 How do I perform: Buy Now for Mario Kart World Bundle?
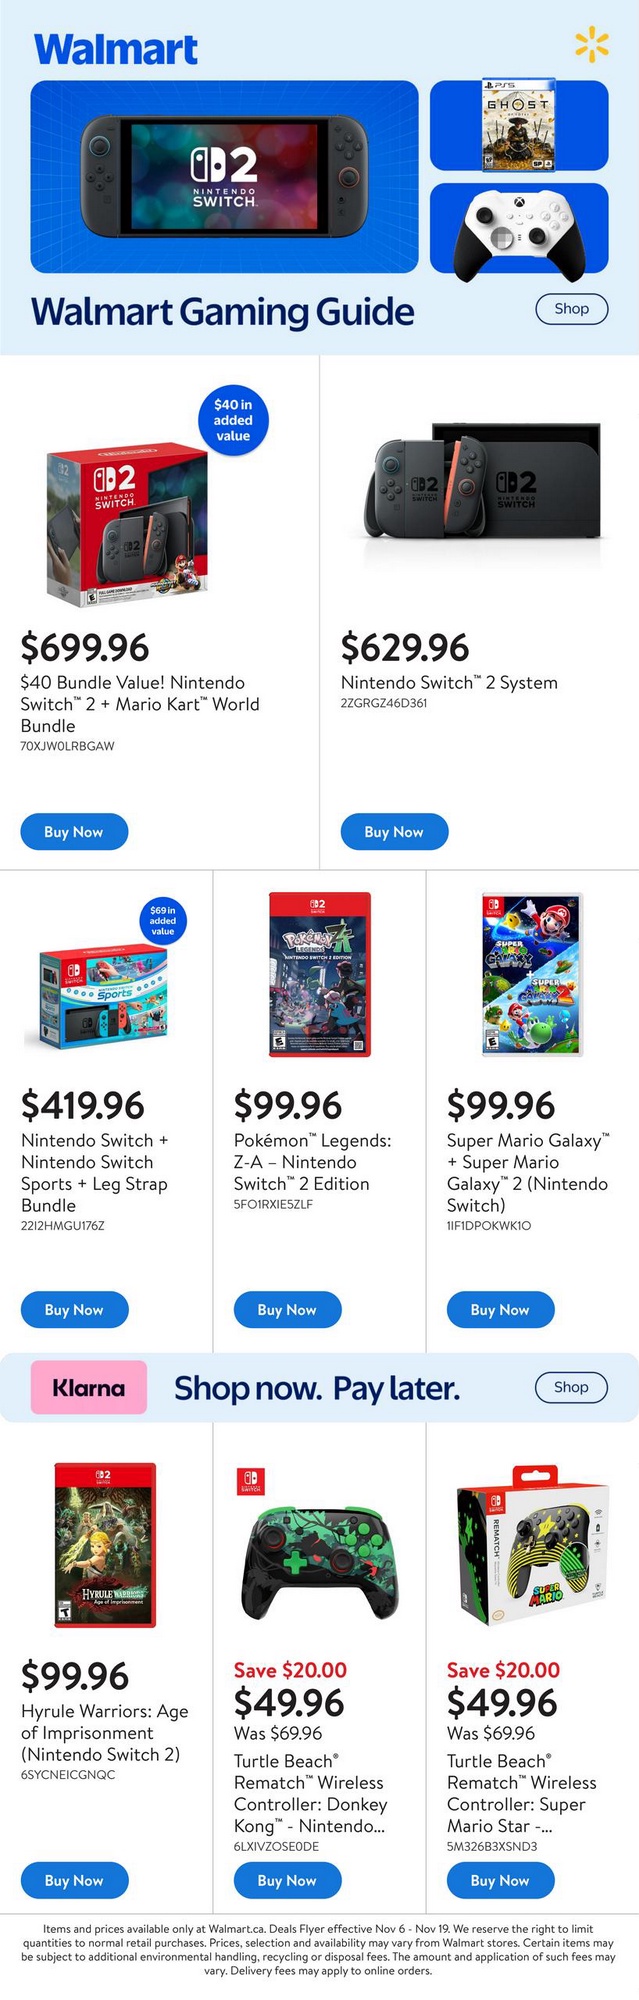[x=74, y=832]
